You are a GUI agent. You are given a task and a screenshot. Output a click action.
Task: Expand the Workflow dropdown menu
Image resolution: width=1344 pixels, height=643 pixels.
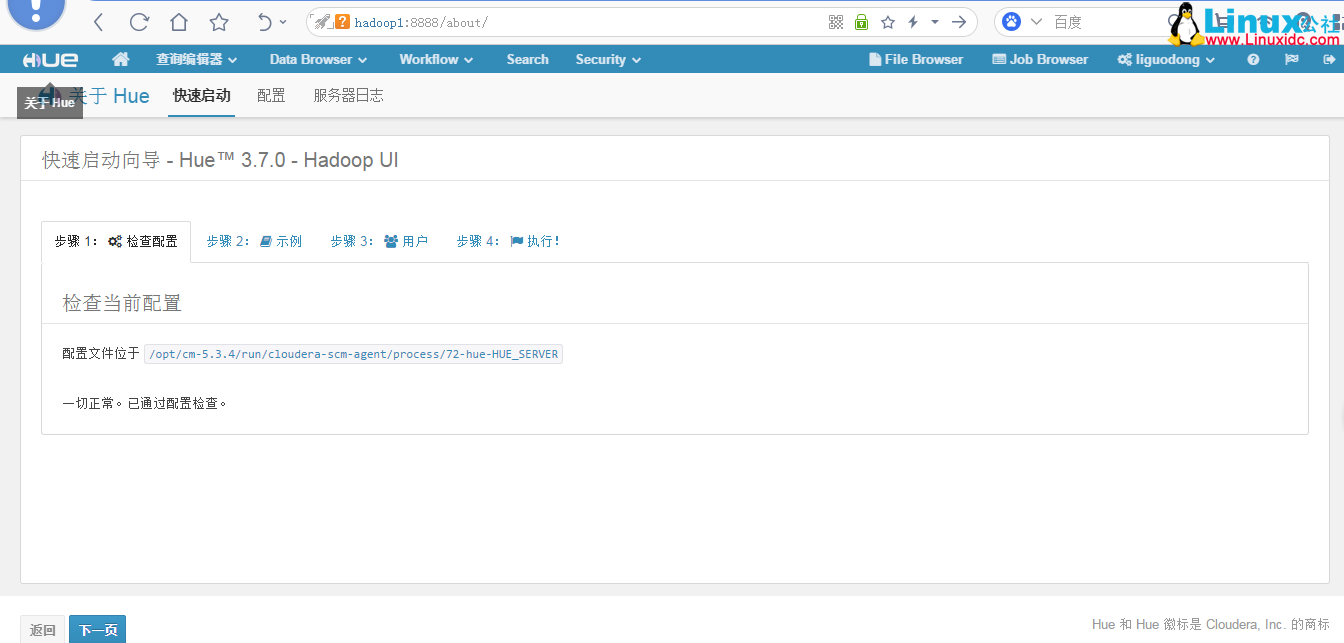coord(436,59)
